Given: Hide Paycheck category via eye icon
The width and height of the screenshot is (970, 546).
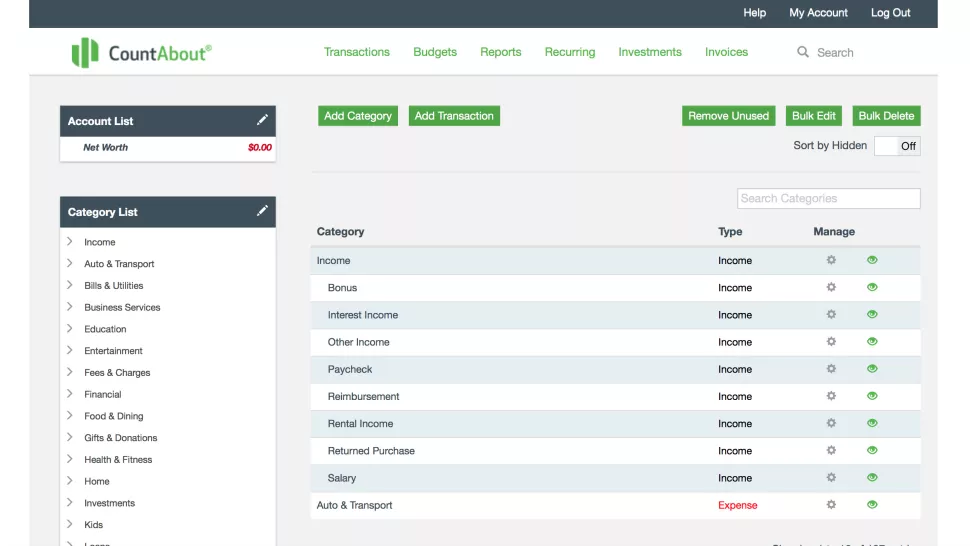Looking at the screenshot, I should (x=872, y=369).
